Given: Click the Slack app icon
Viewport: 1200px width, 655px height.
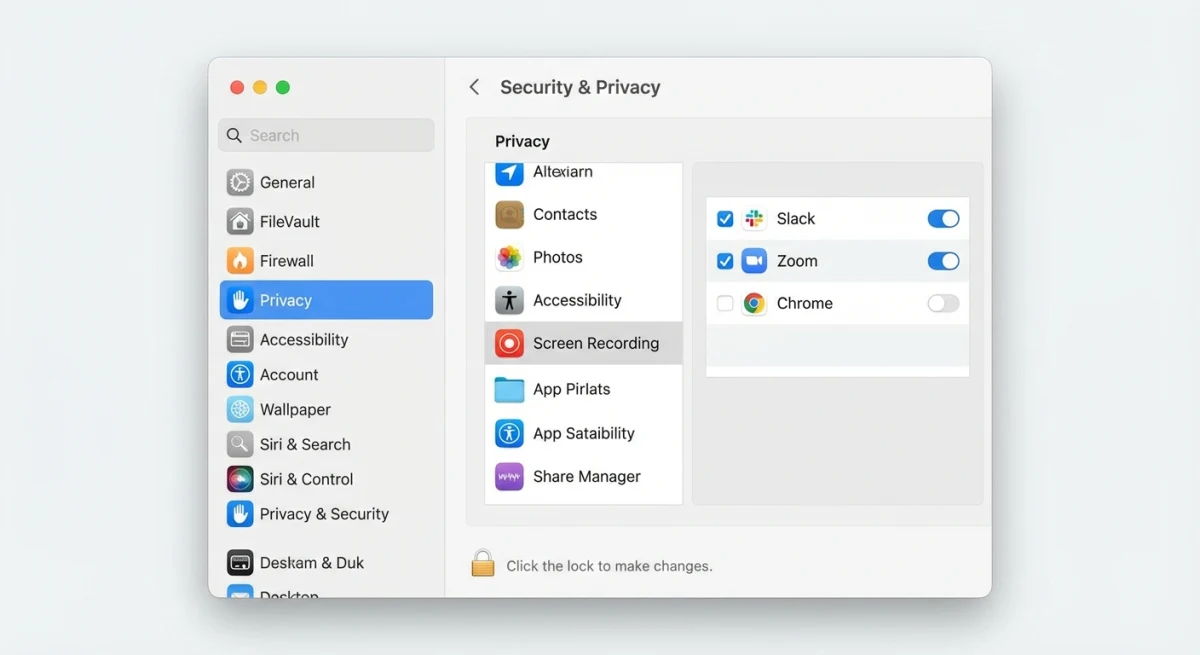Looking at the screenshot, I should (x=754, y=218).
